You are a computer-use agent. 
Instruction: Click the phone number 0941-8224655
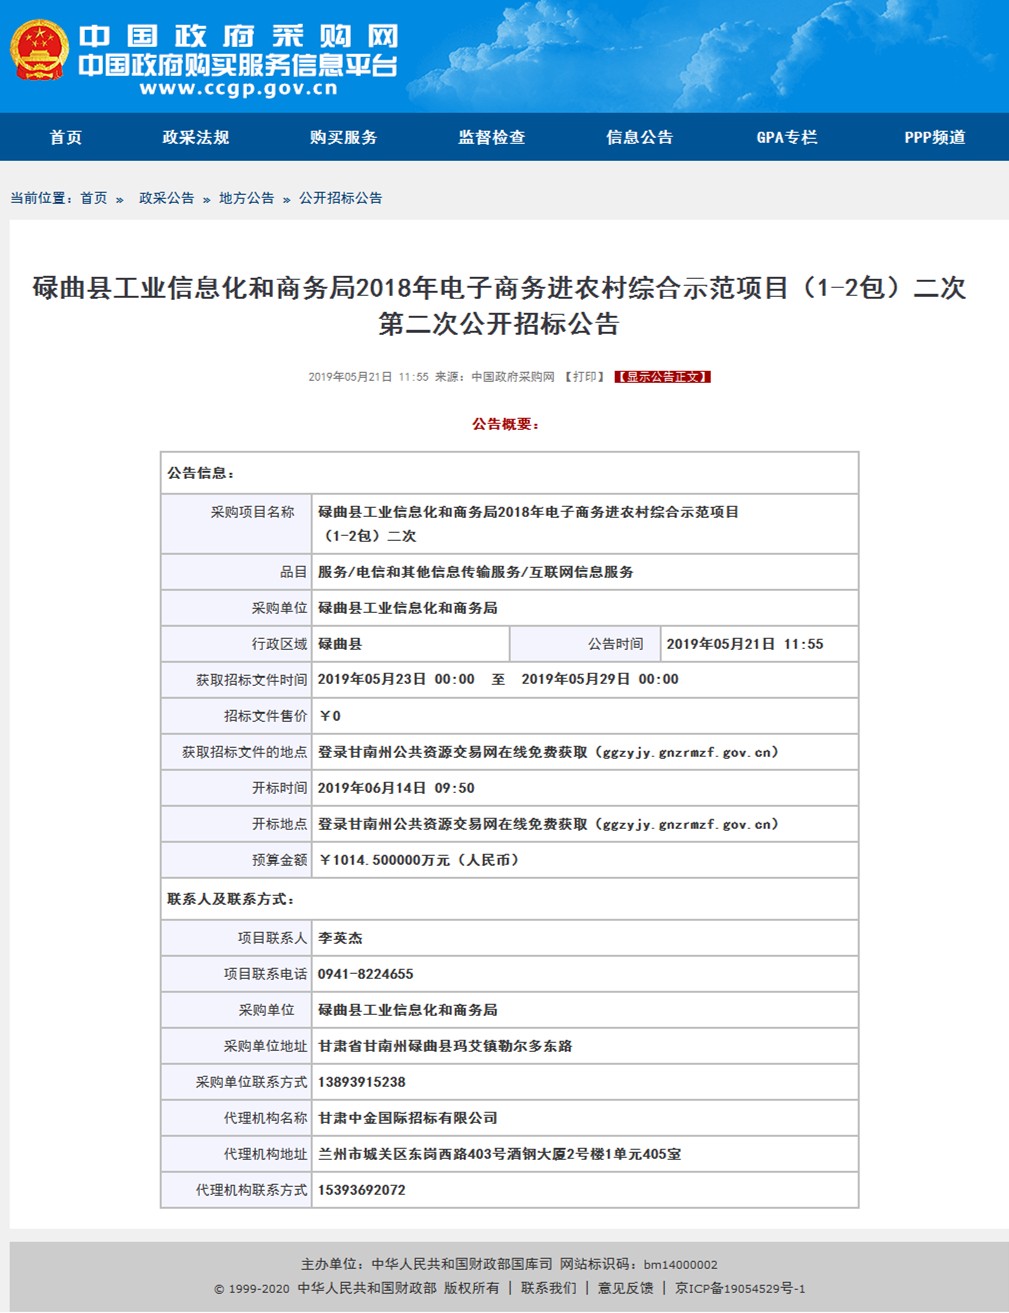365,974
